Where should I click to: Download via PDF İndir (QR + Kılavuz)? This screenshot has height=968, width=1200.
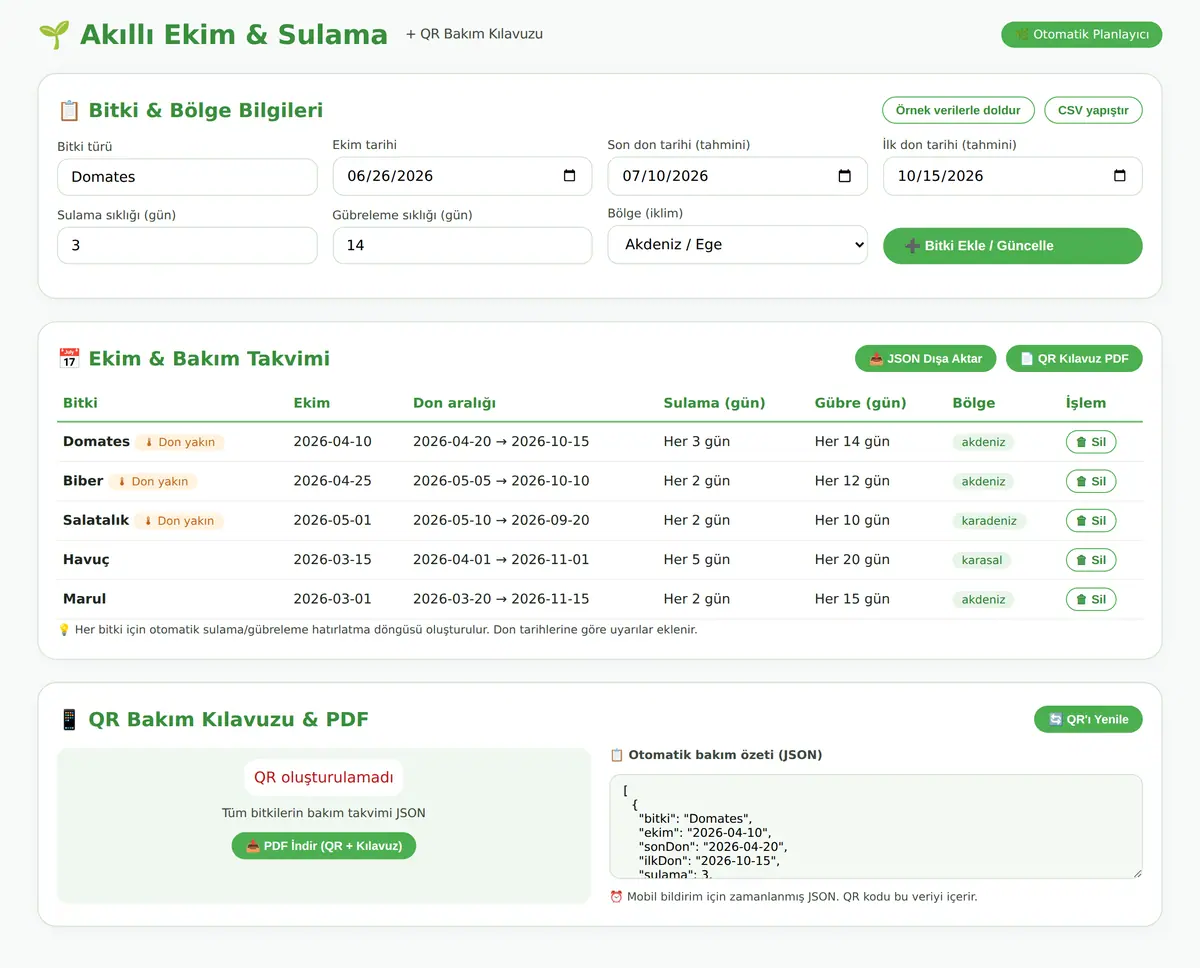(x=324, y=846)
